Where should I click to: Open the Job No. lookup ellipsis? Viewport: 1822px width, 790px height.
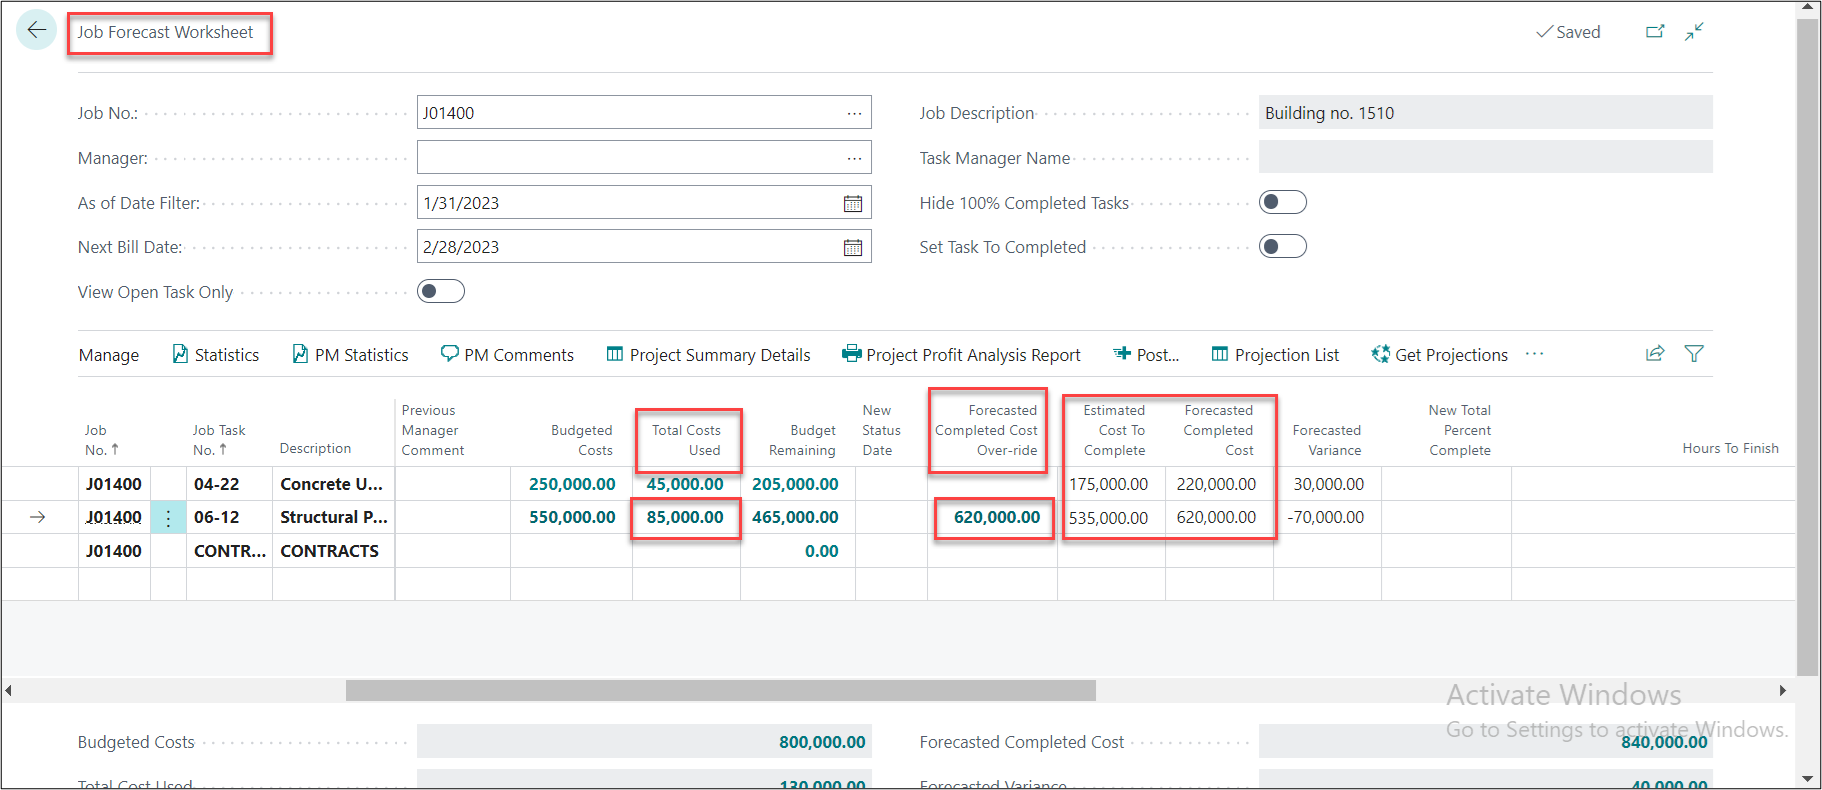pyautogui.click(x=854, y=113)
